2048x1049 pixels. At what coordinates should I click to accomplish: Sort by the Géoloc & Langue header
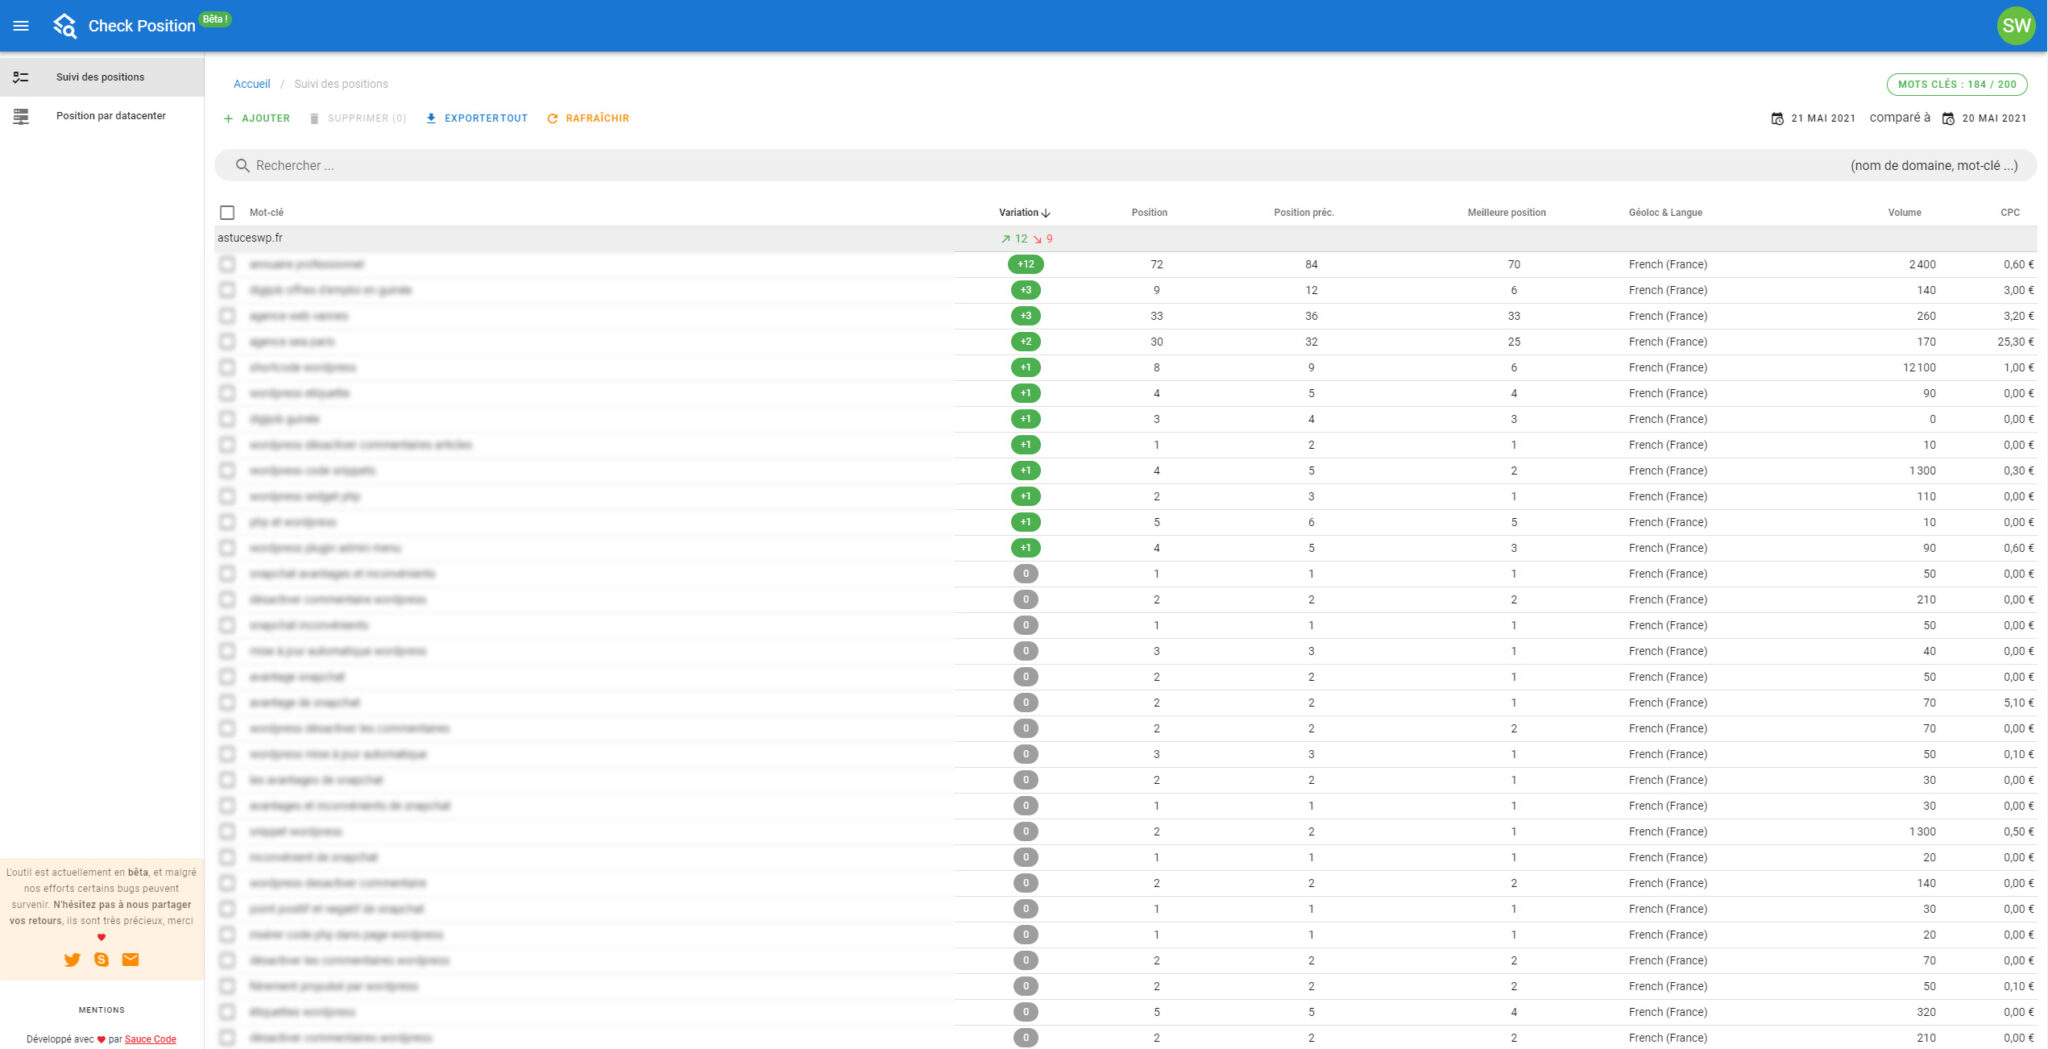[1665, 213]
